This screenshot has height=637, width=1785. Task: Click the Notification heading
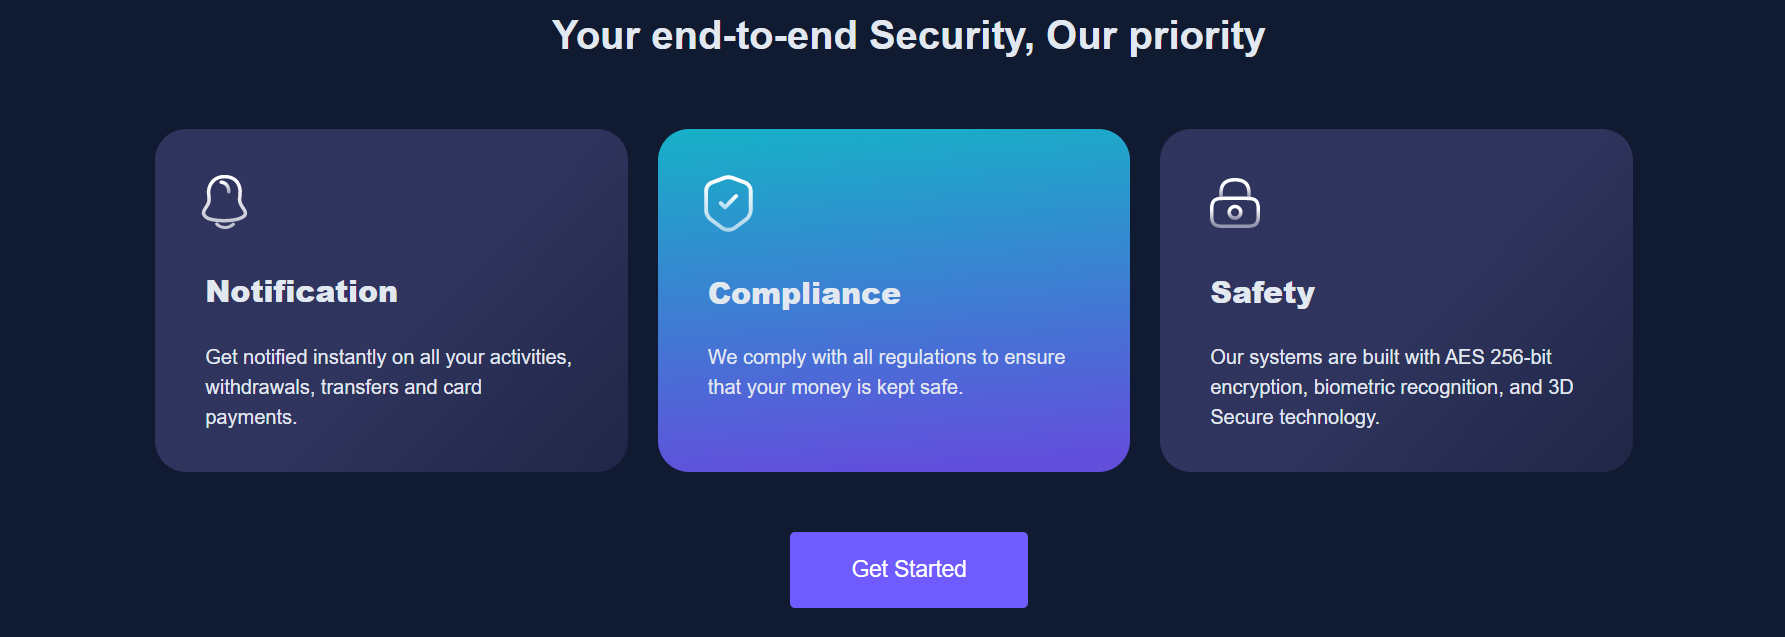[301, 292]
